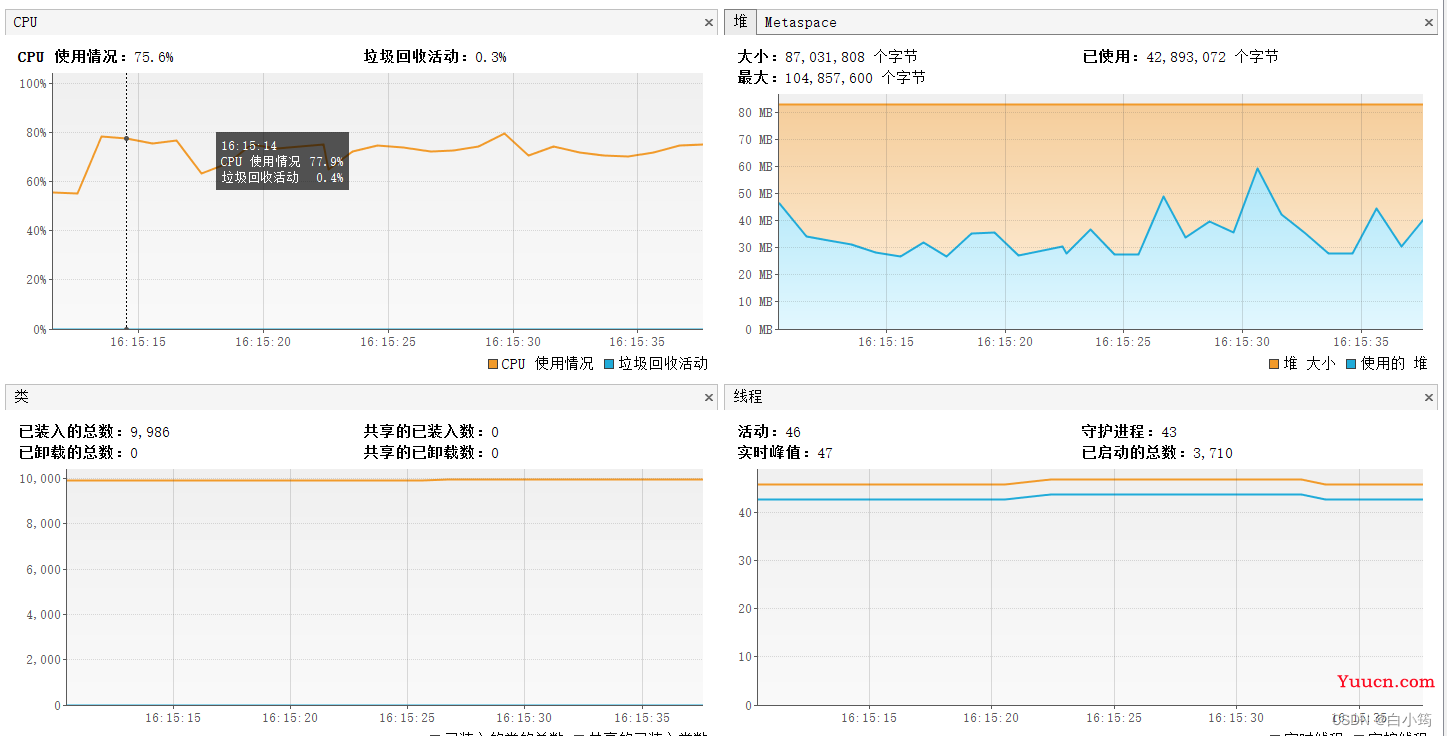Select the 堆 tab
Image resolution: width=1447 pixels, height=736 pixels.
(x=740, y=22)
